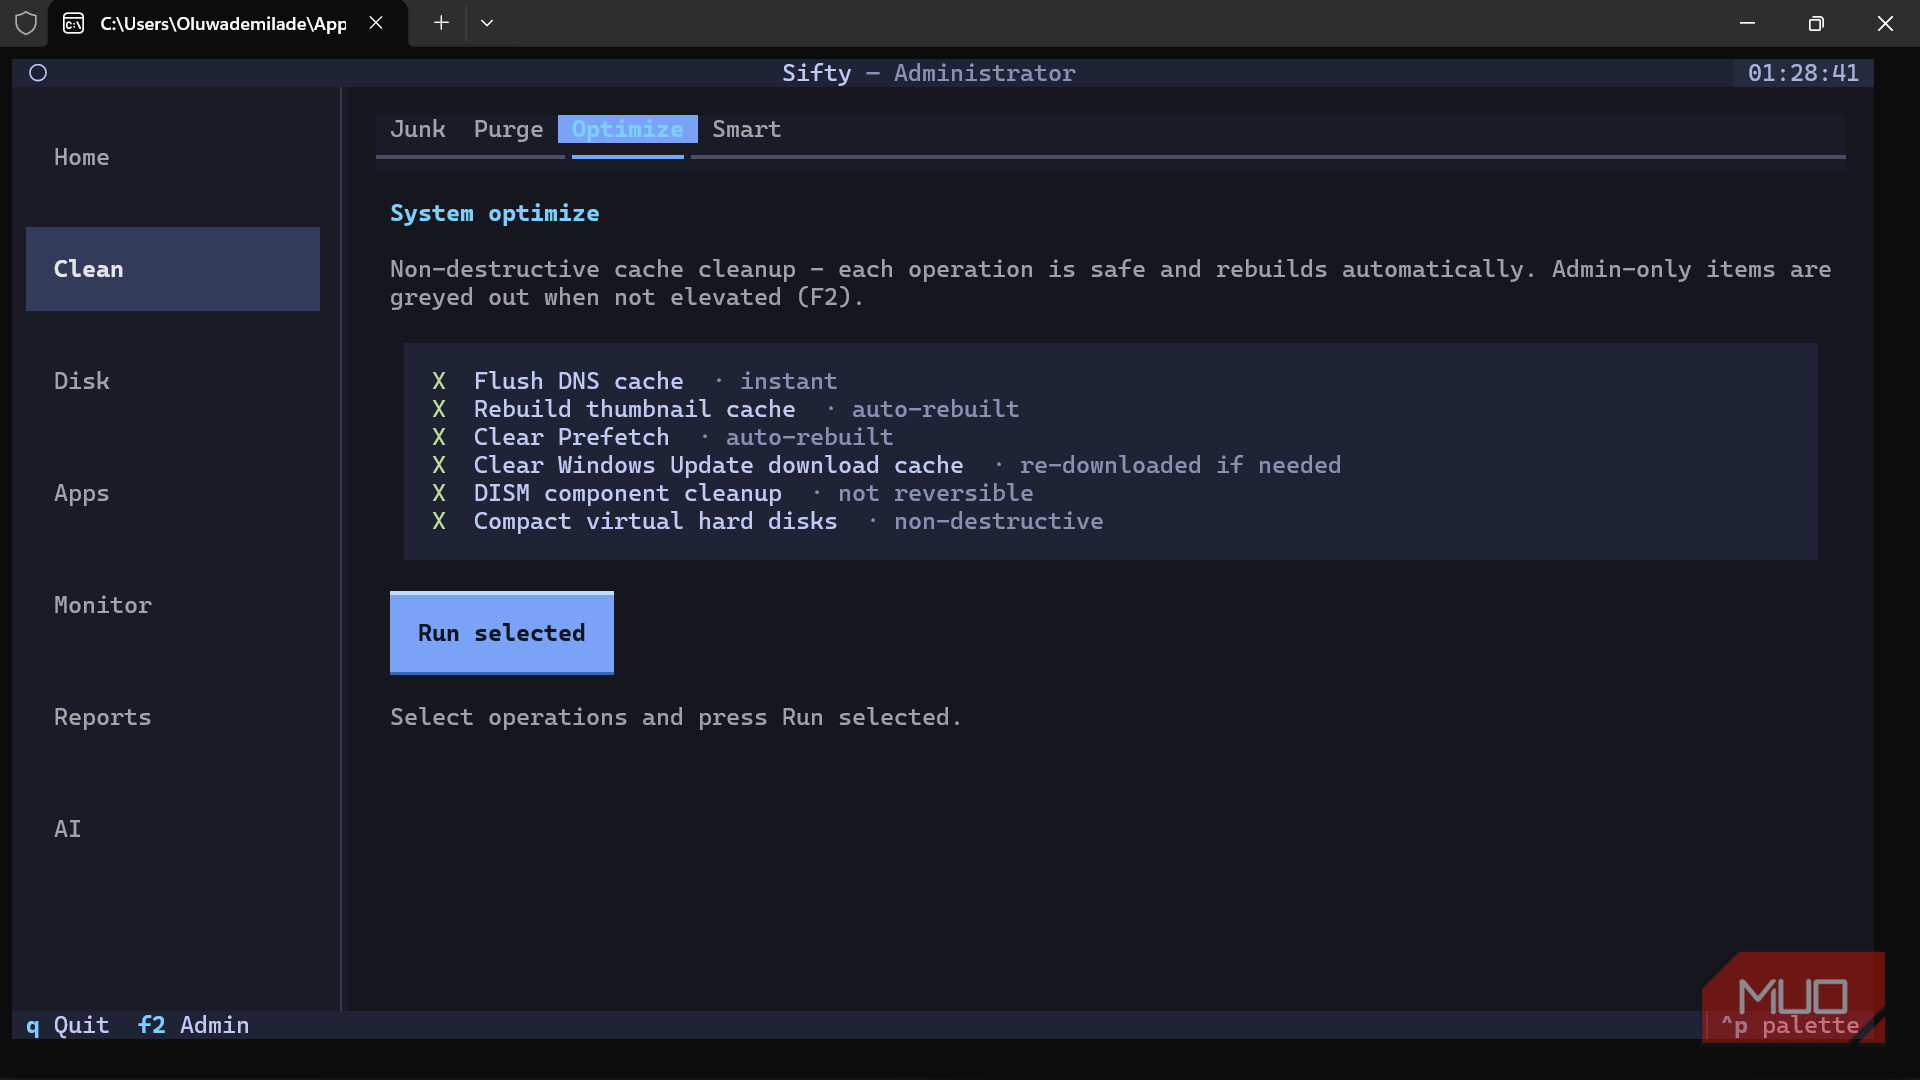1920x1080 pixels.
Task: Toggle the Flush DNS cache checkbox
Action: [439, 381]
